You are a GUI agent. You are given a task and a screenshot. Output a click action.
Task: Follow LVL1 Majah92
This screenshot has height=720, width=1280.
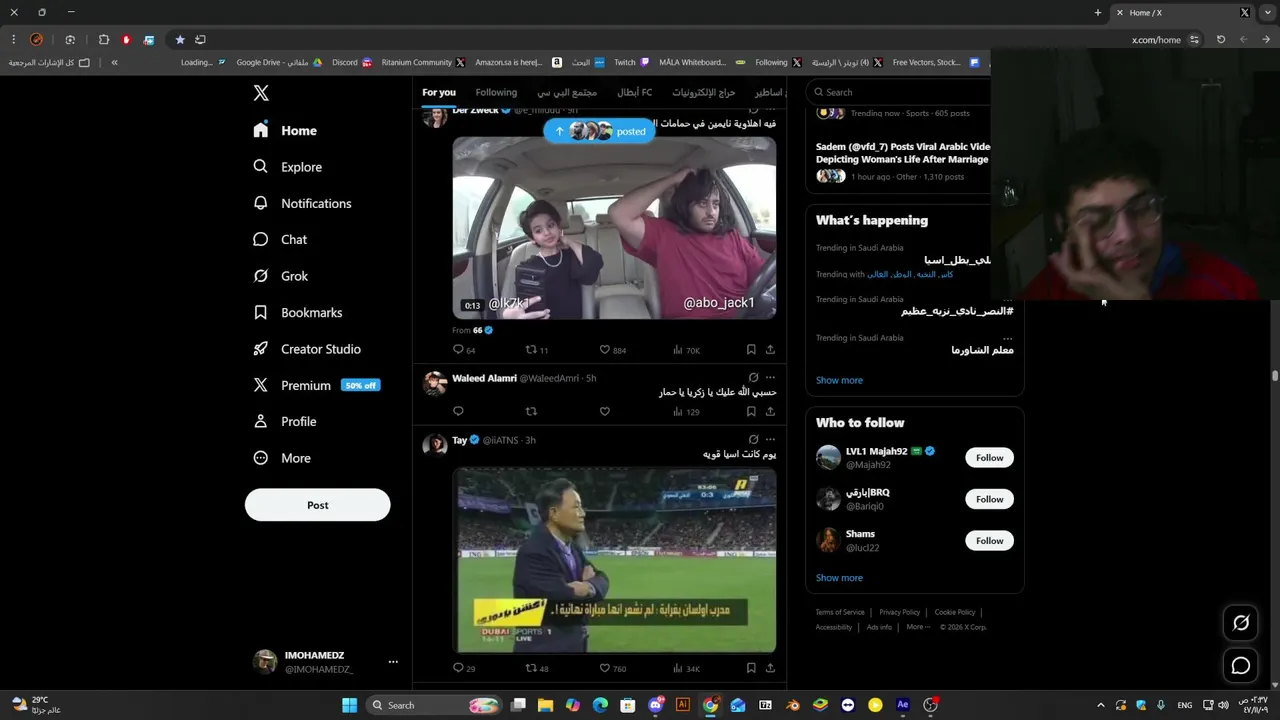click(x=989, y=458)
